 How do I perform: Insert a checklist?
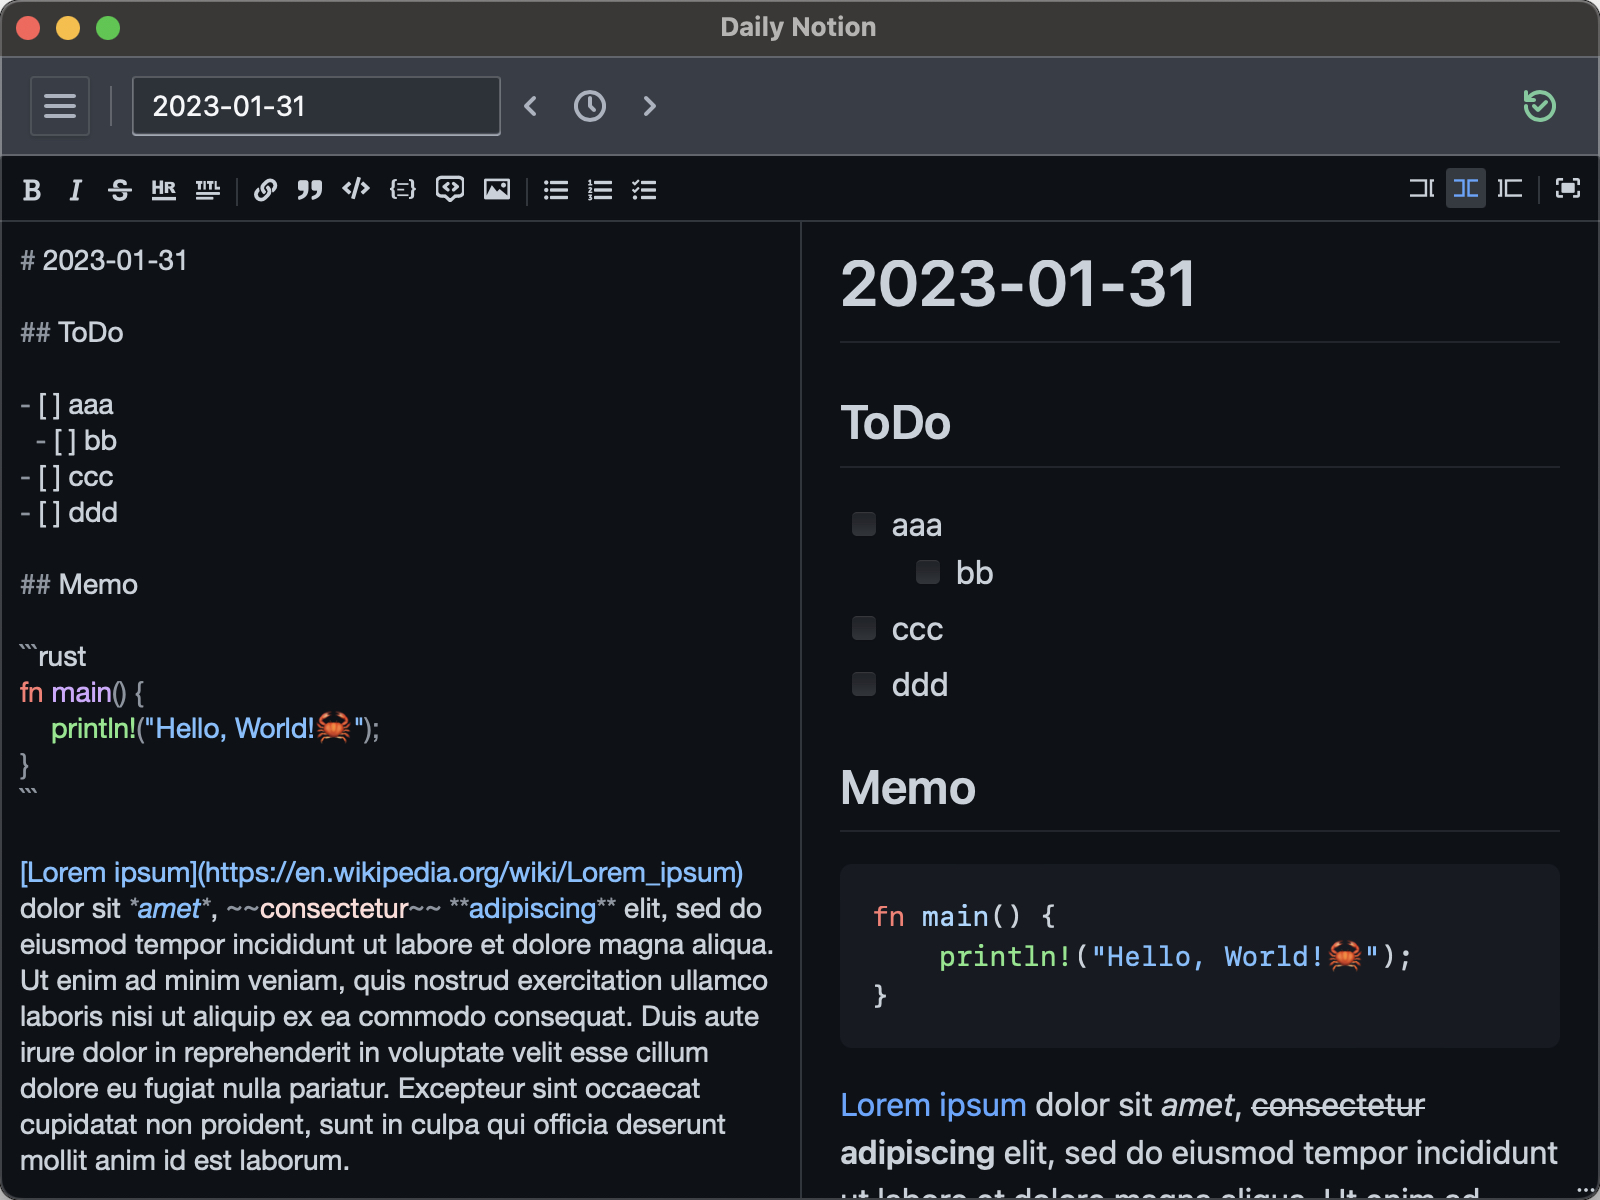pyautogui.click(x=644, y=189)
